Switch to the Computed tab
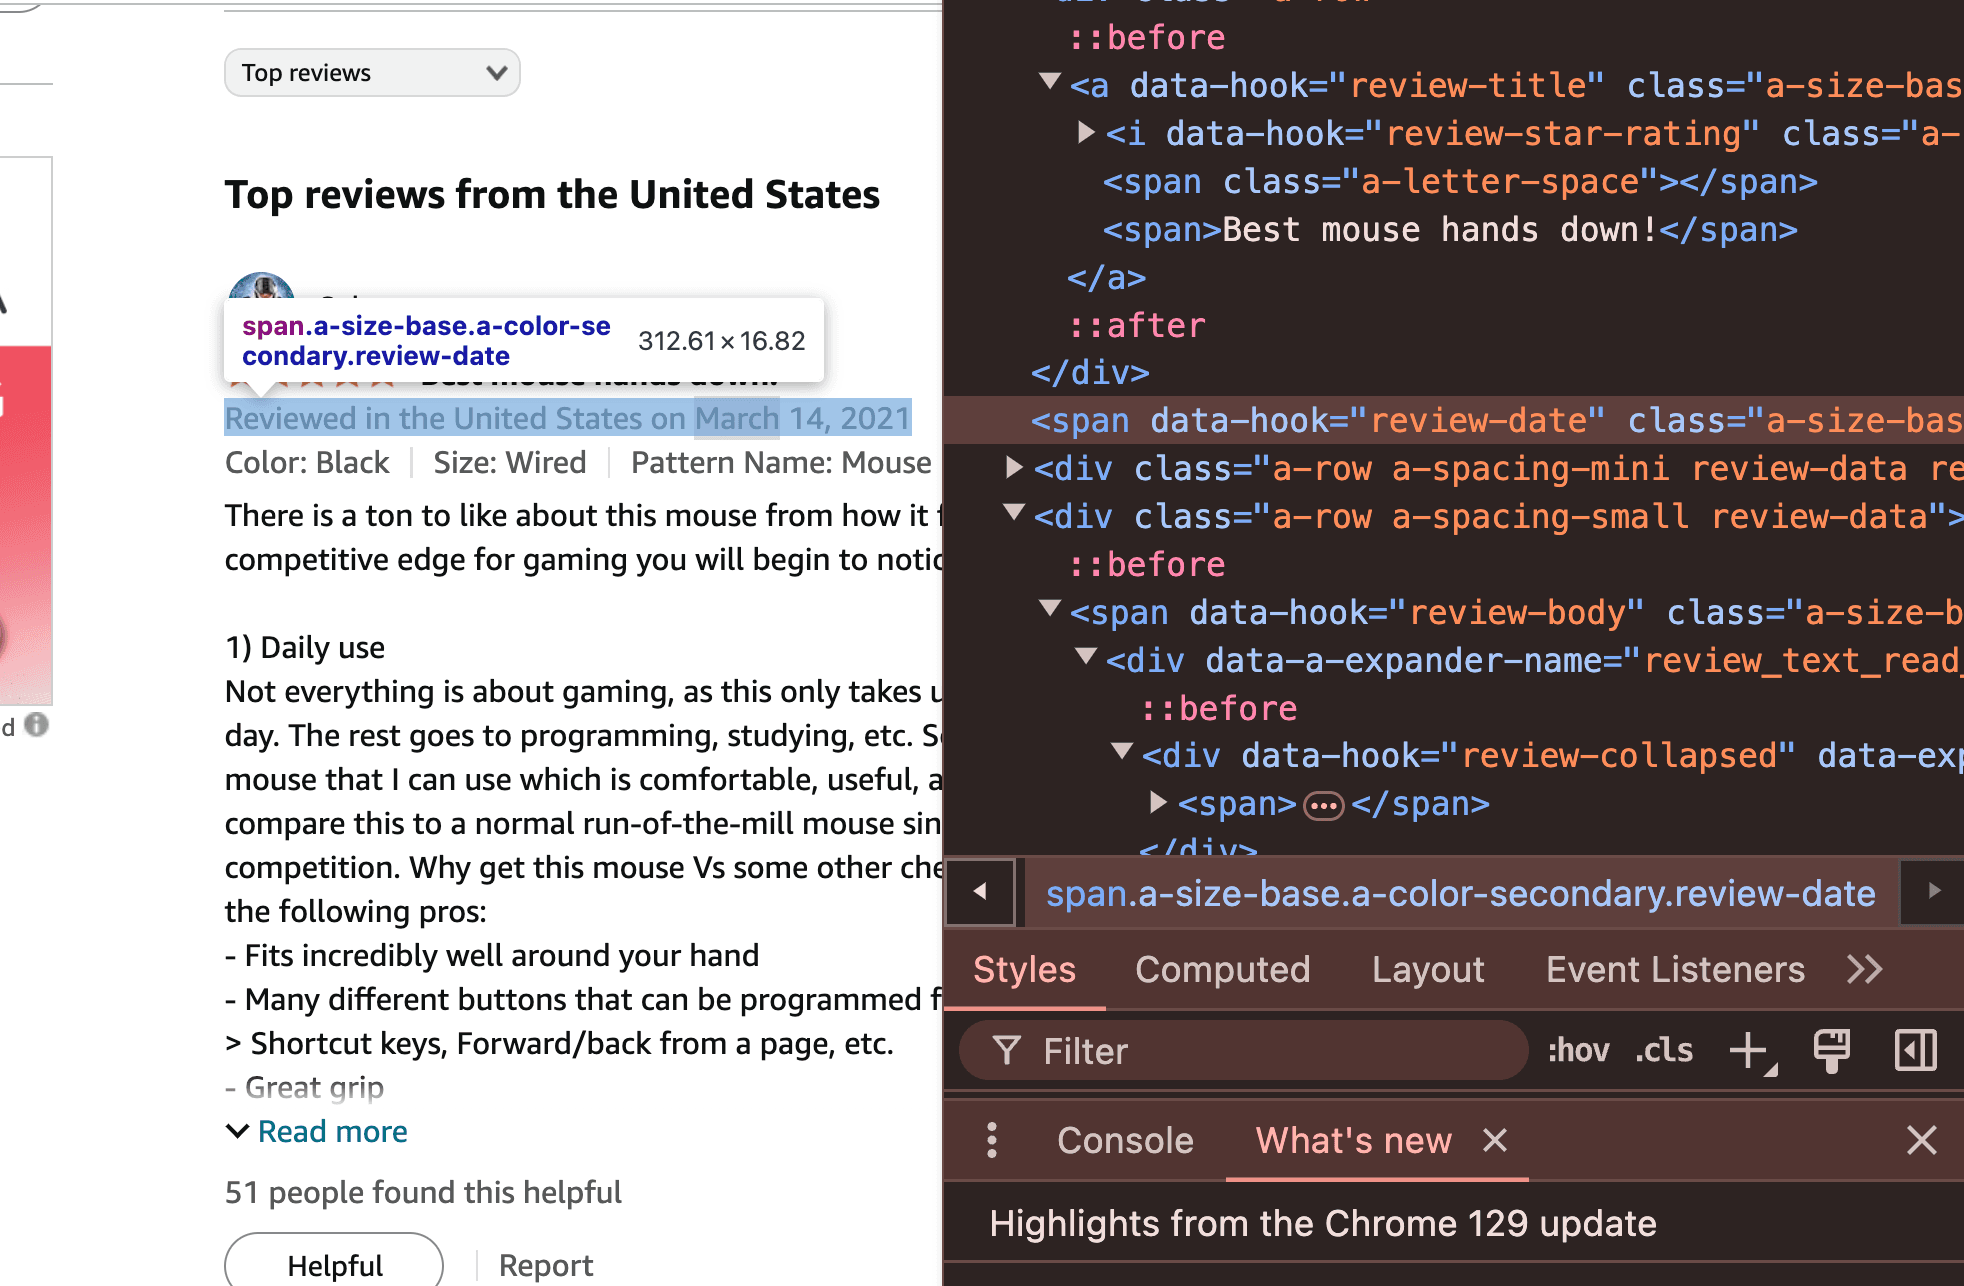This screenshot has width=1964, height=1286. point(1222,969)
